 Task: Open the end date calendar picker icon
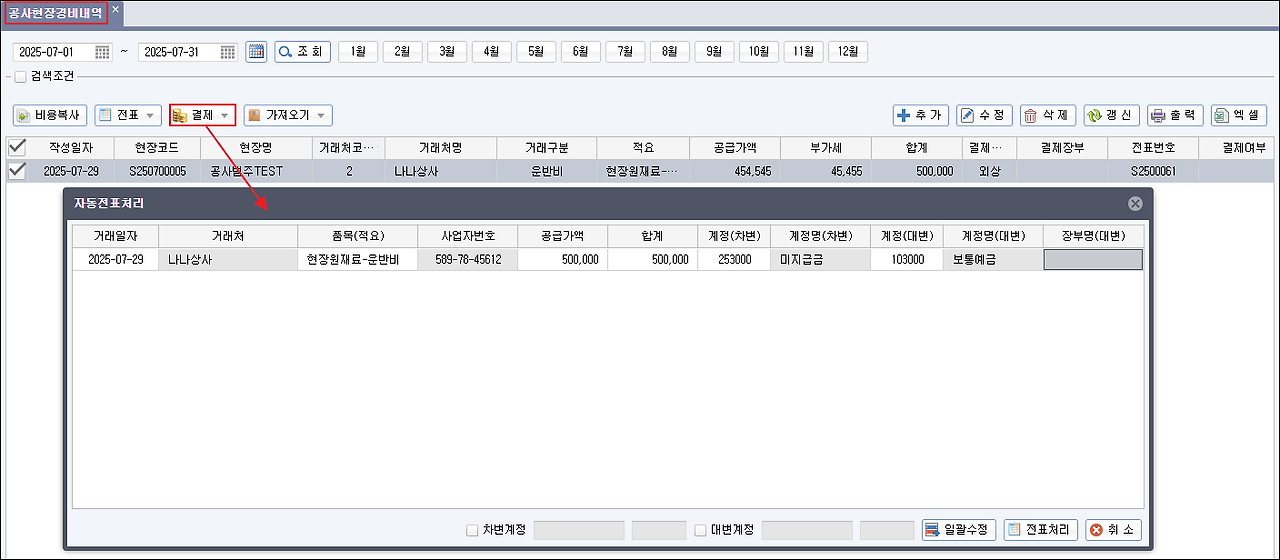click(228, 52)
